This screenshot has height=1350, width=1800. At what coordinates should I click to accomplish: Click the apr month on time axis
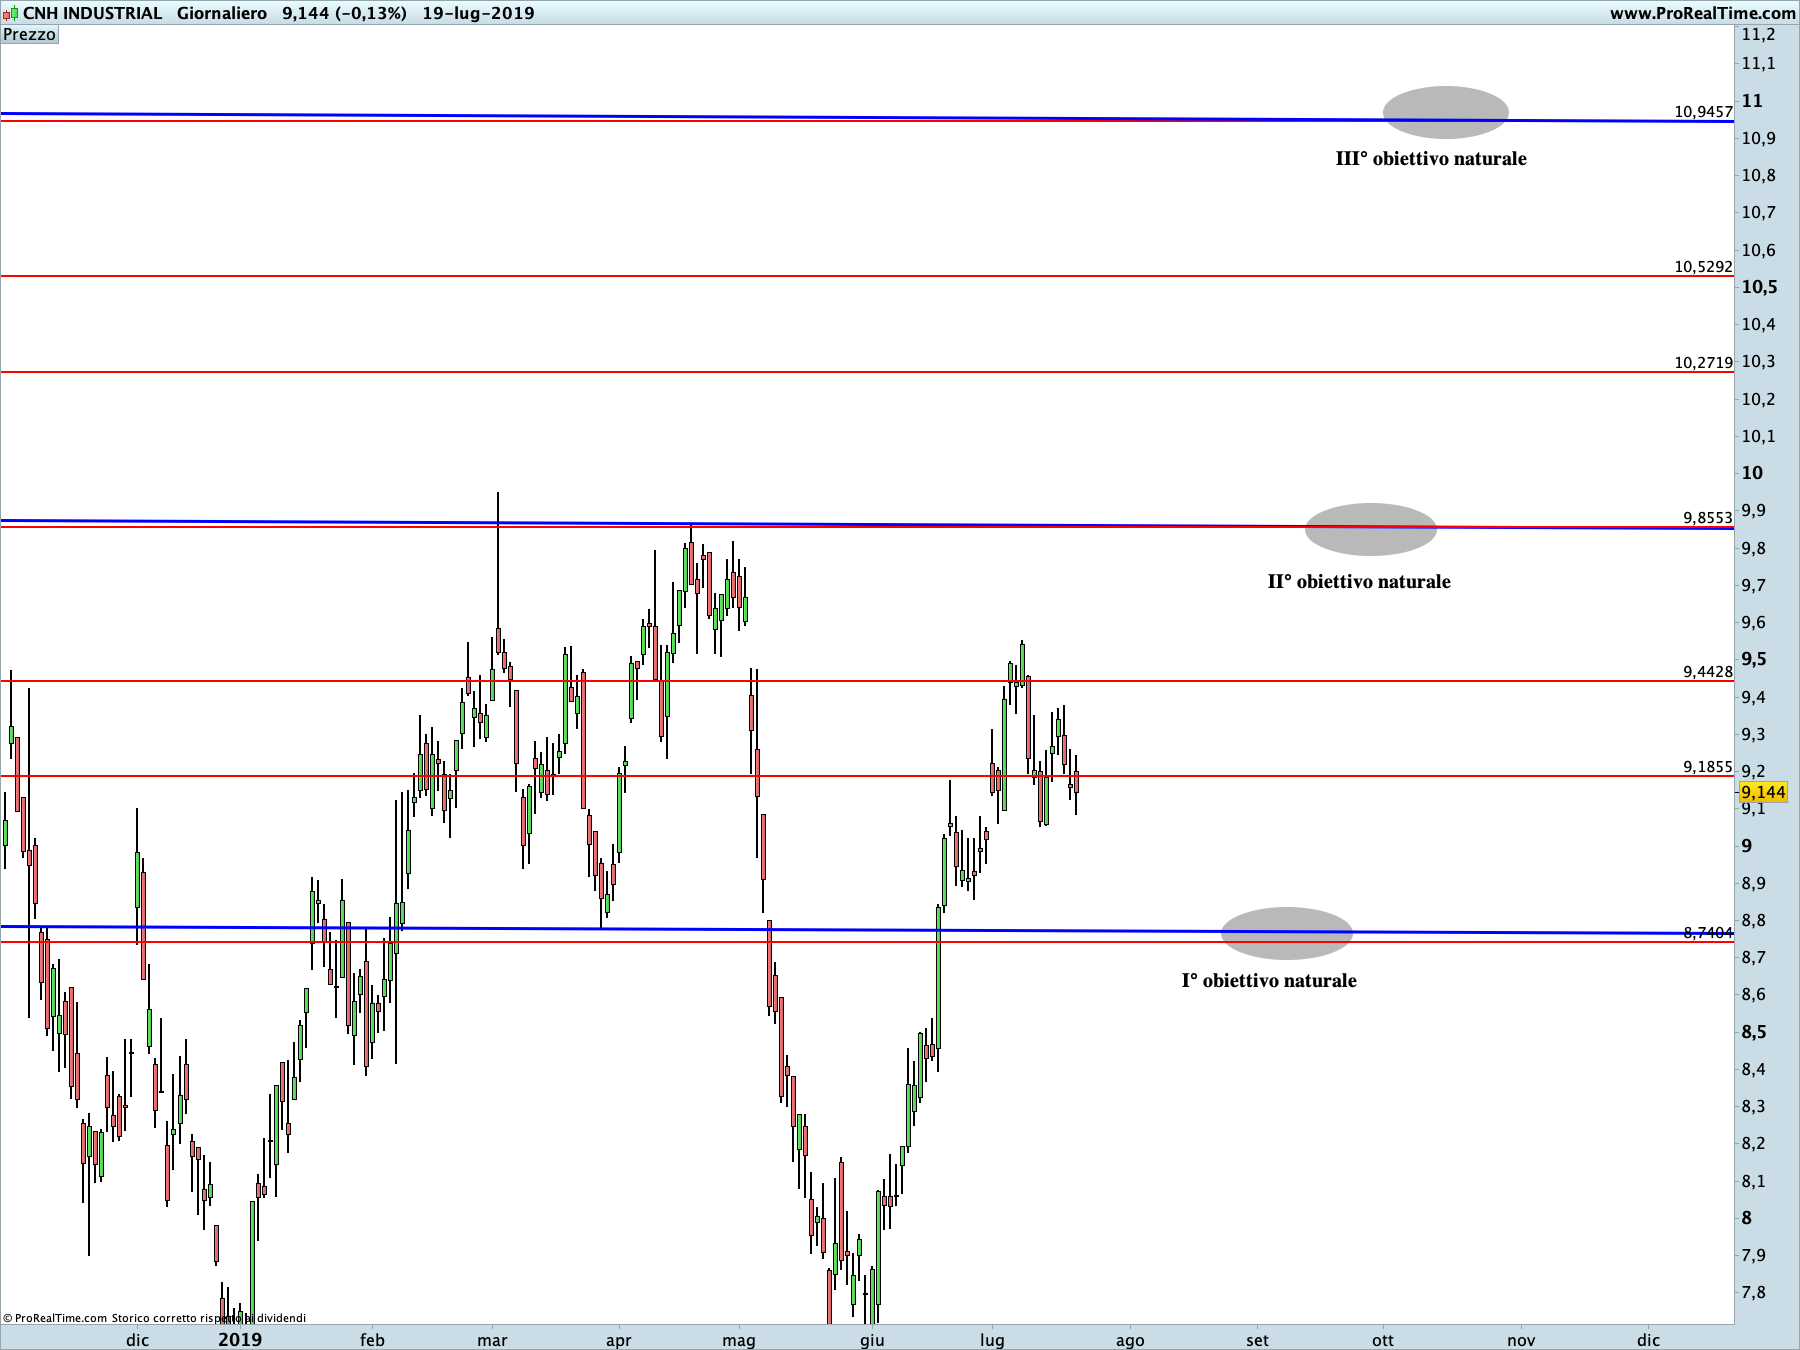pyautogui.click(x=618, y=1340)
